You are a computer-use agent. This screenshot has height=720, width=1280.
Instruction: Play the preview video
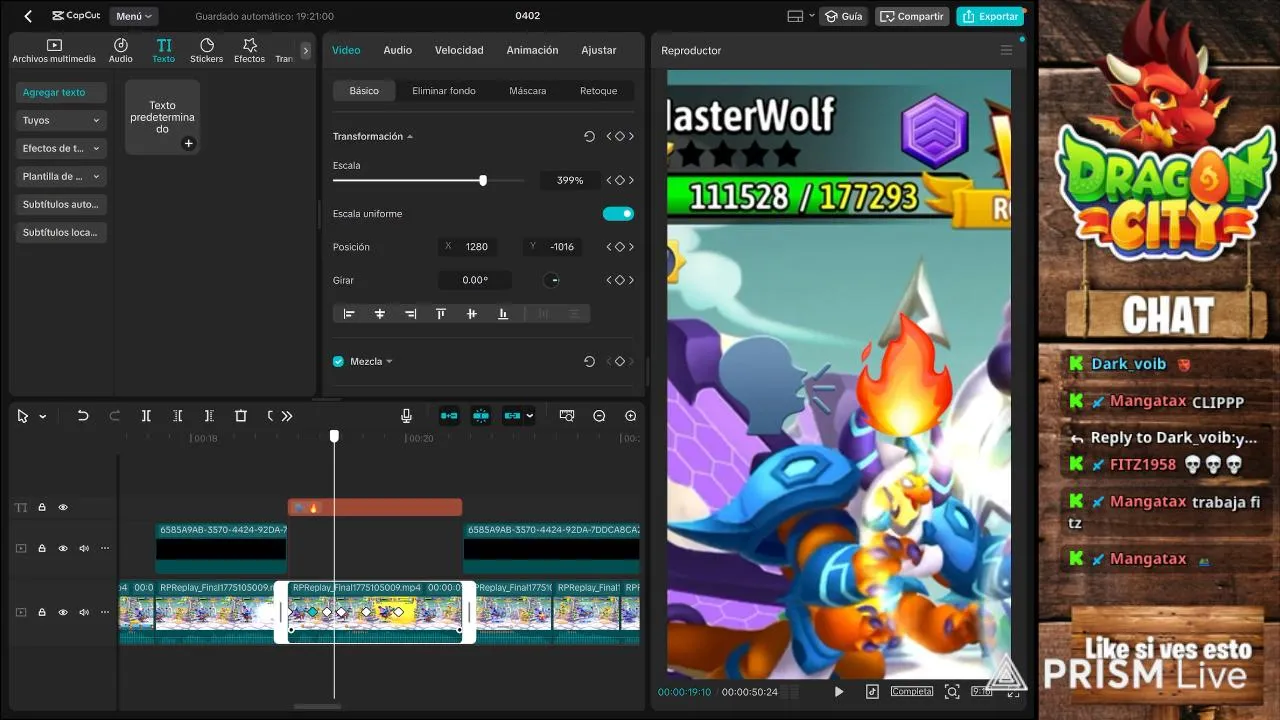coord(839,691)
